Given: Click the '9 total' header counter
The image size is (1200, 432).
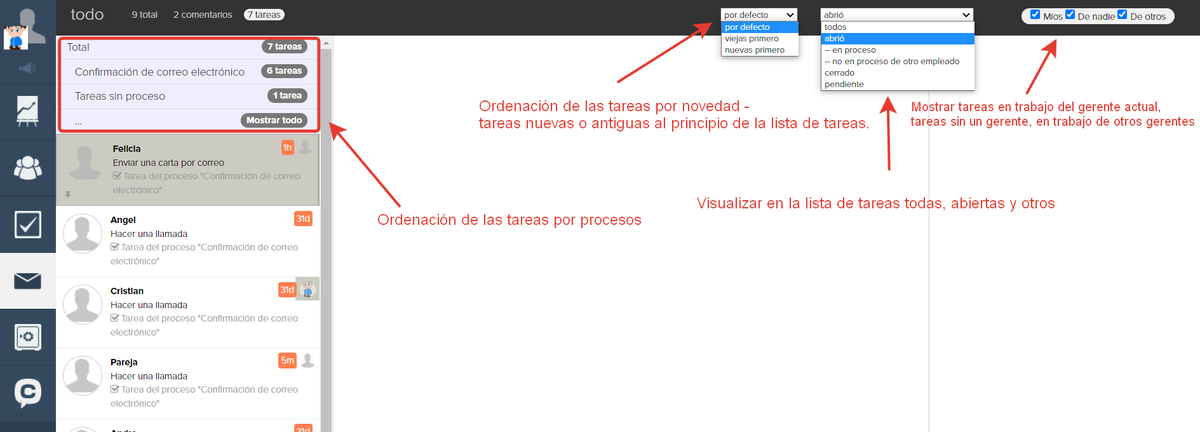Looking at the screenshot, I should (x=147, y=15).
